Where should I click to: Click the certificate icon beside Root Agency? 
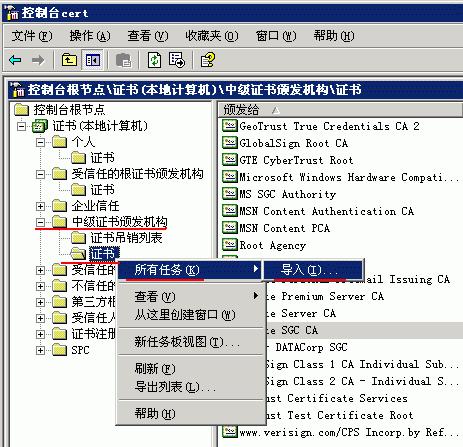click(x=230, y=245)
